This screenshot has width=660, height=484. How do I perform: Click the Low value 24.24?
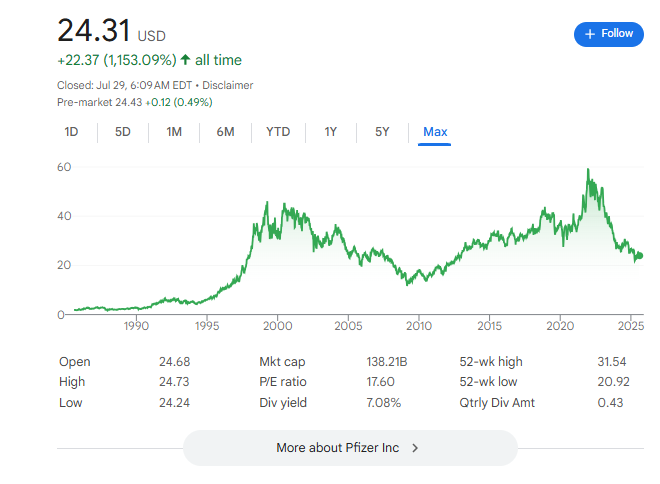pyautogui.click(x=174, y=403)
